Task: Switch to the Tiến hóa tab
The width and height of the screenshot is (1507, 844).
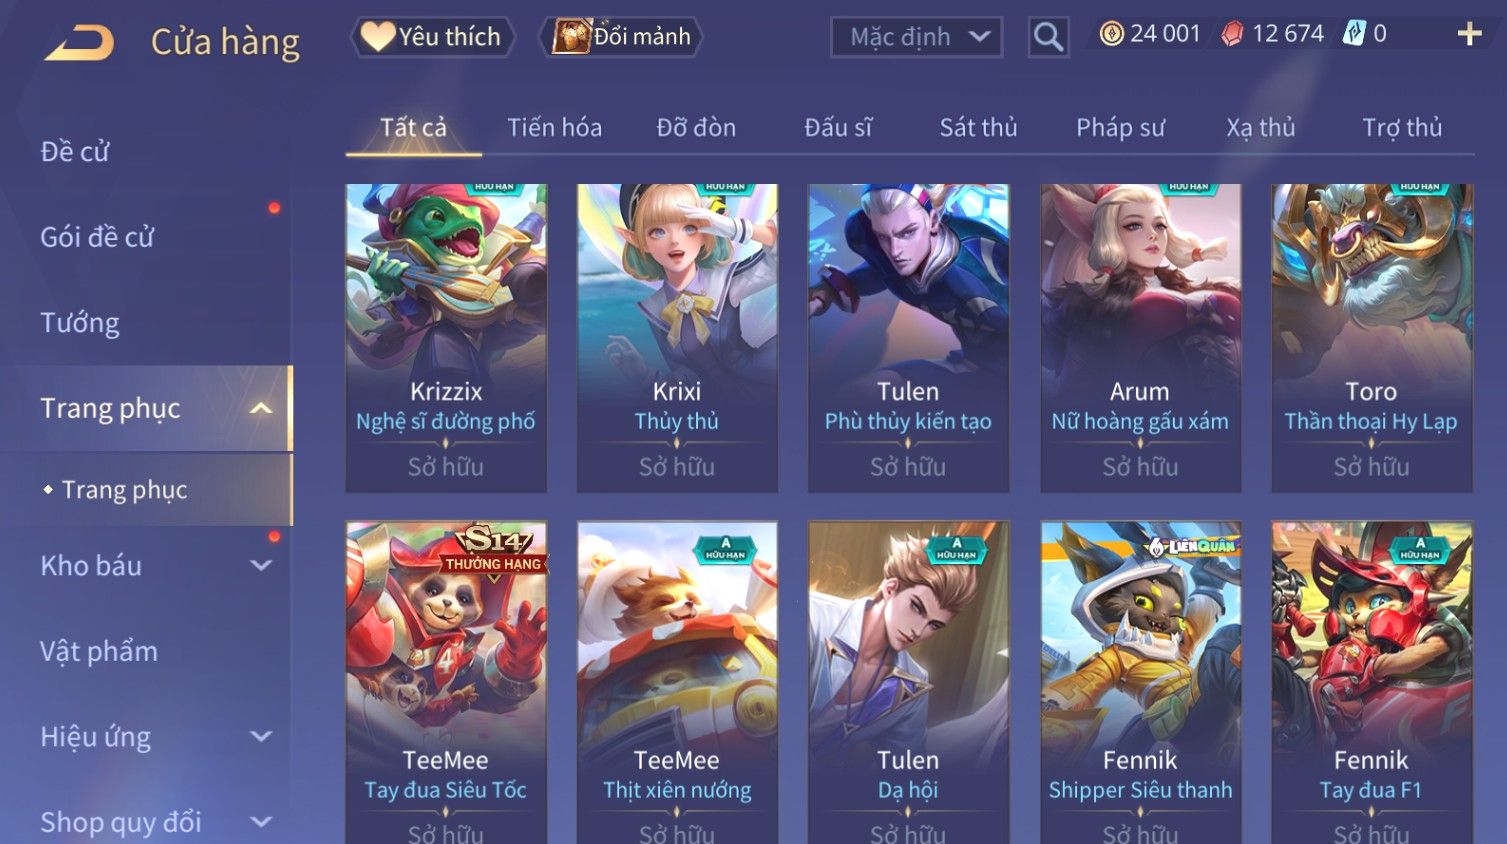Action: pos(554,128)
